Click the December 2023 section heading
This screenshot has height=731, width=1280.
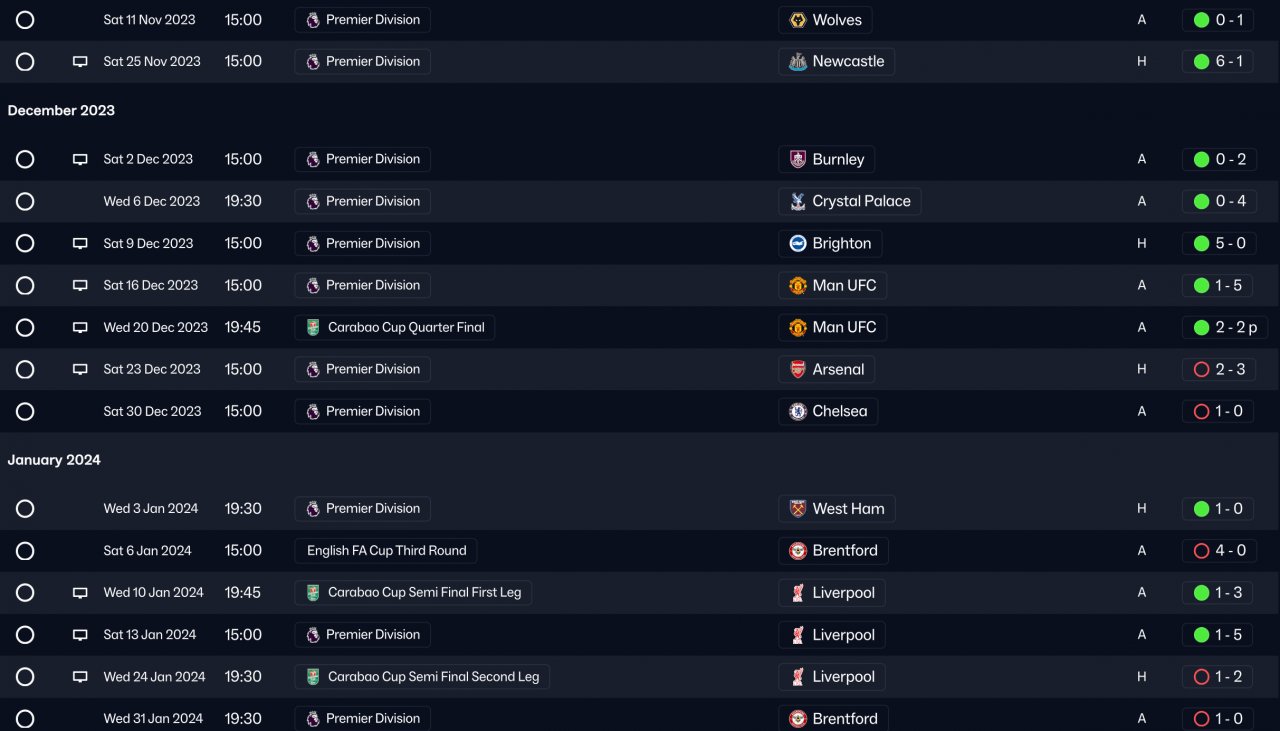tap(61, 111)
